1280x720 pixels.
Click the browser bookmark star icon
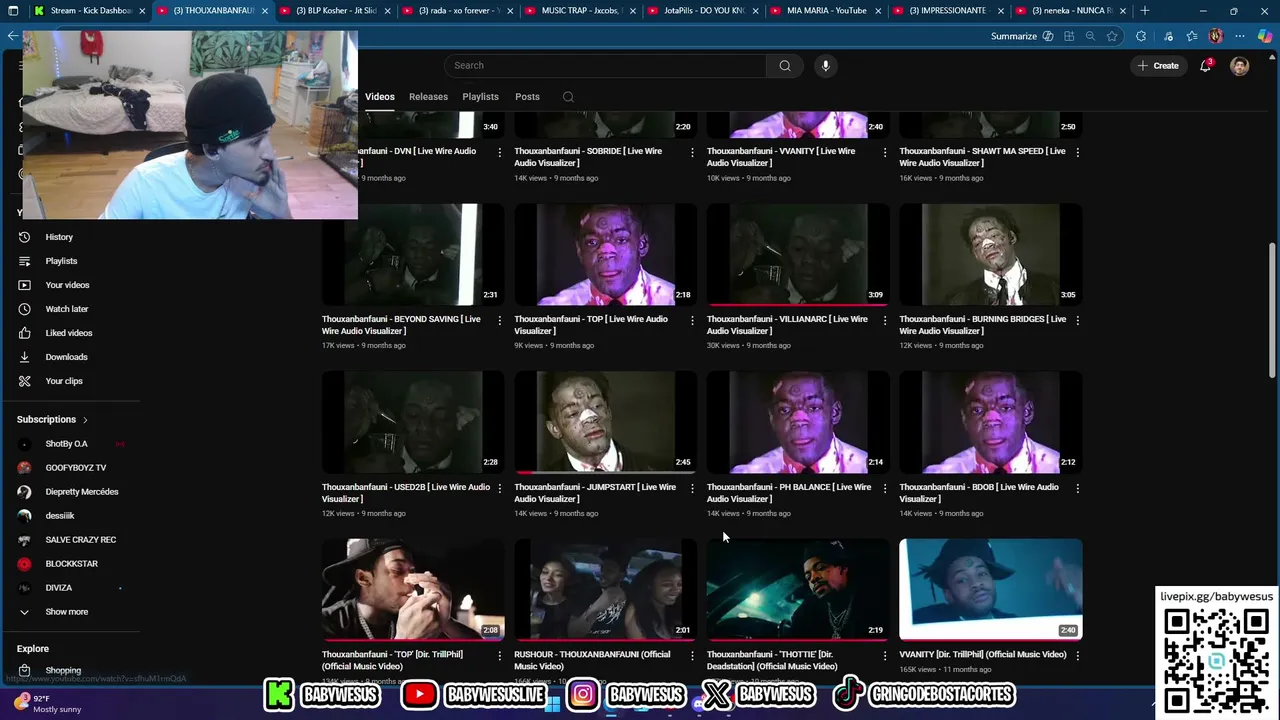coord(1111,36)
